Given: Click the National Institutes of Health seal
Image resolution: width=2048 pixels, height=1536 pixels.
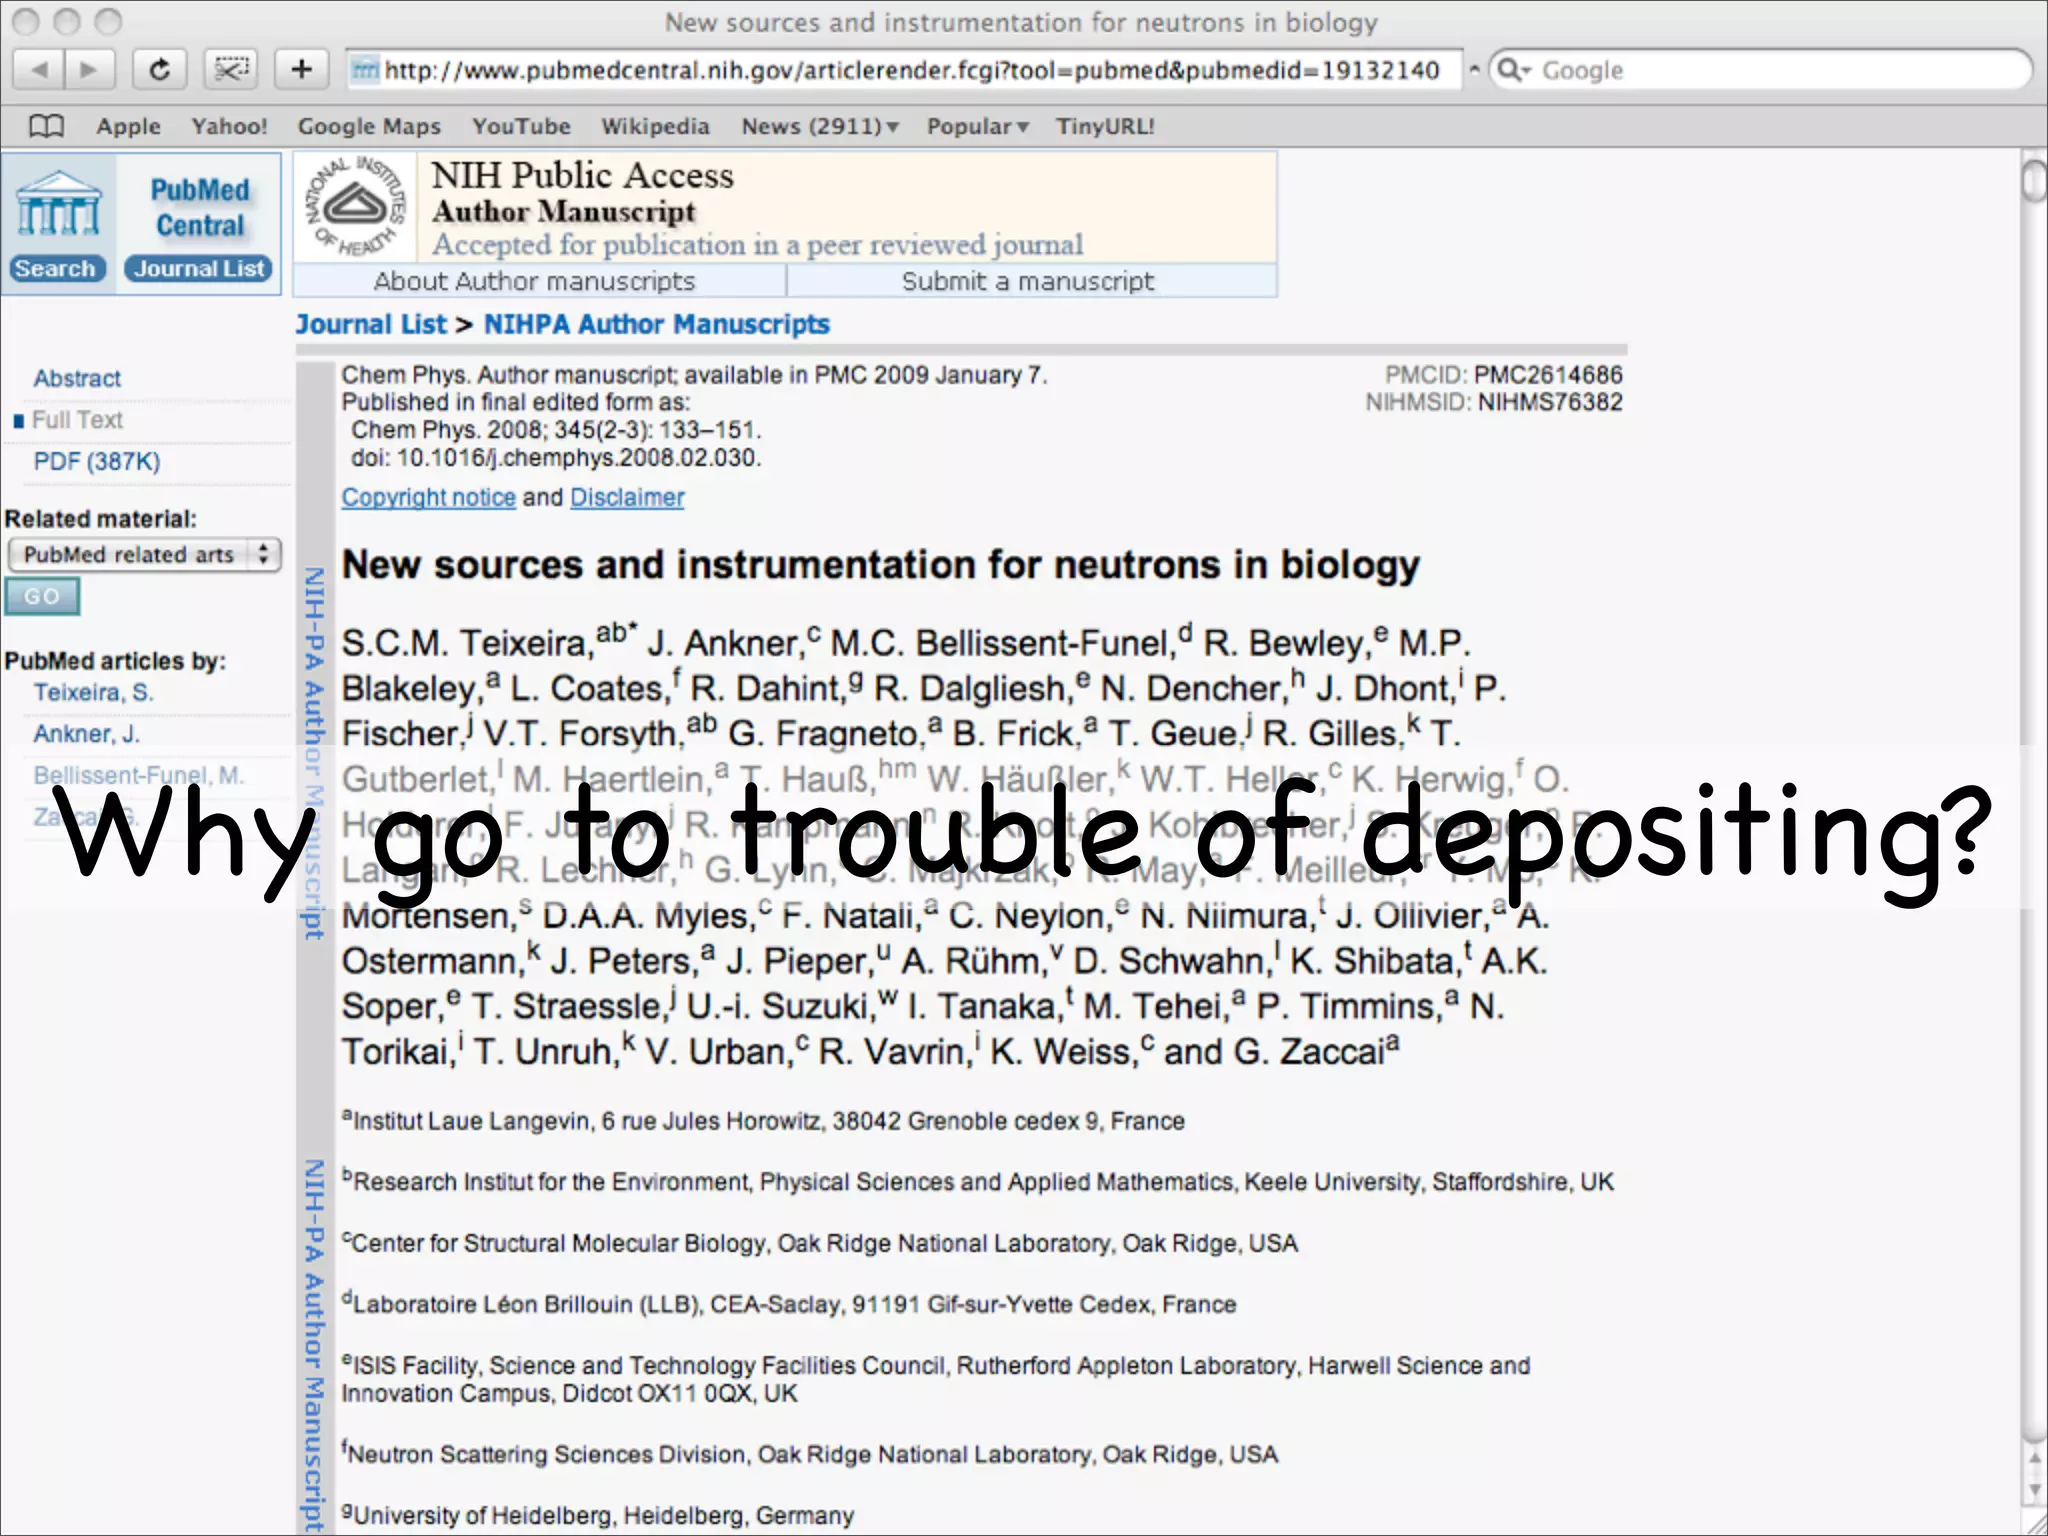Looking at the screenshot, I should [x=357, y=208].
